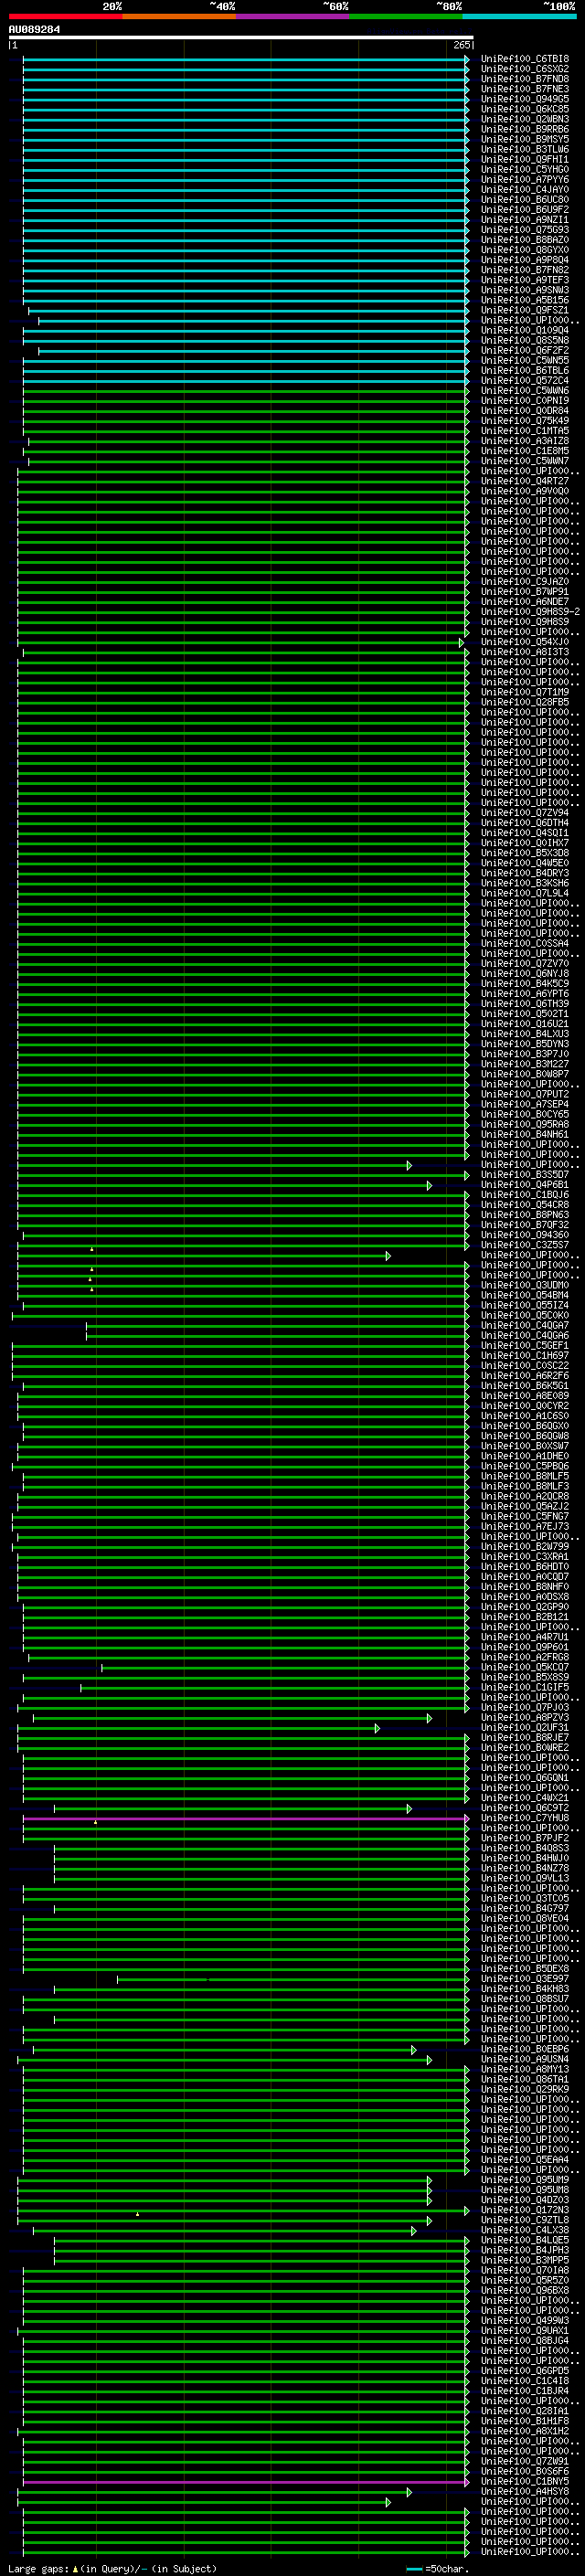This screenshot has width=585, height=2576.
Task: Click the UniRef100_Q9H8S9-2 isoform hit label
Action: pos(530,612)
